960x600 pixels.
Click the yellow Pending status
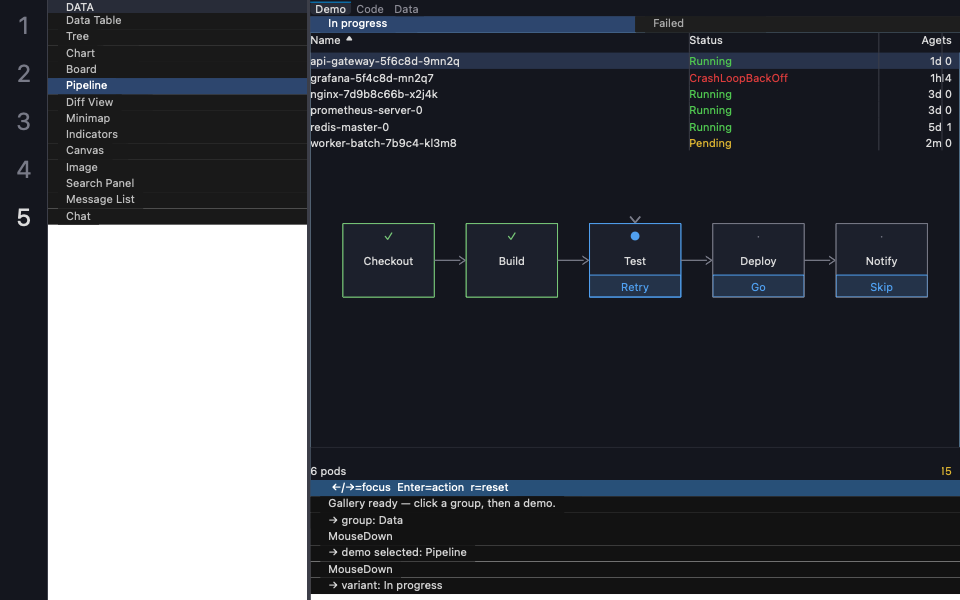point(710,143)
